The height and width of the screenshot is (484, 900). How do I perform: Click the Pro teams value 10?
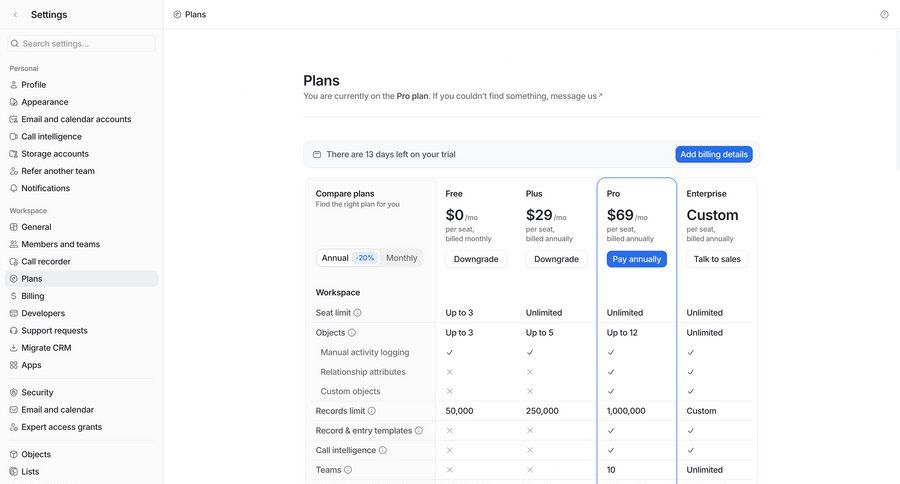611,470
